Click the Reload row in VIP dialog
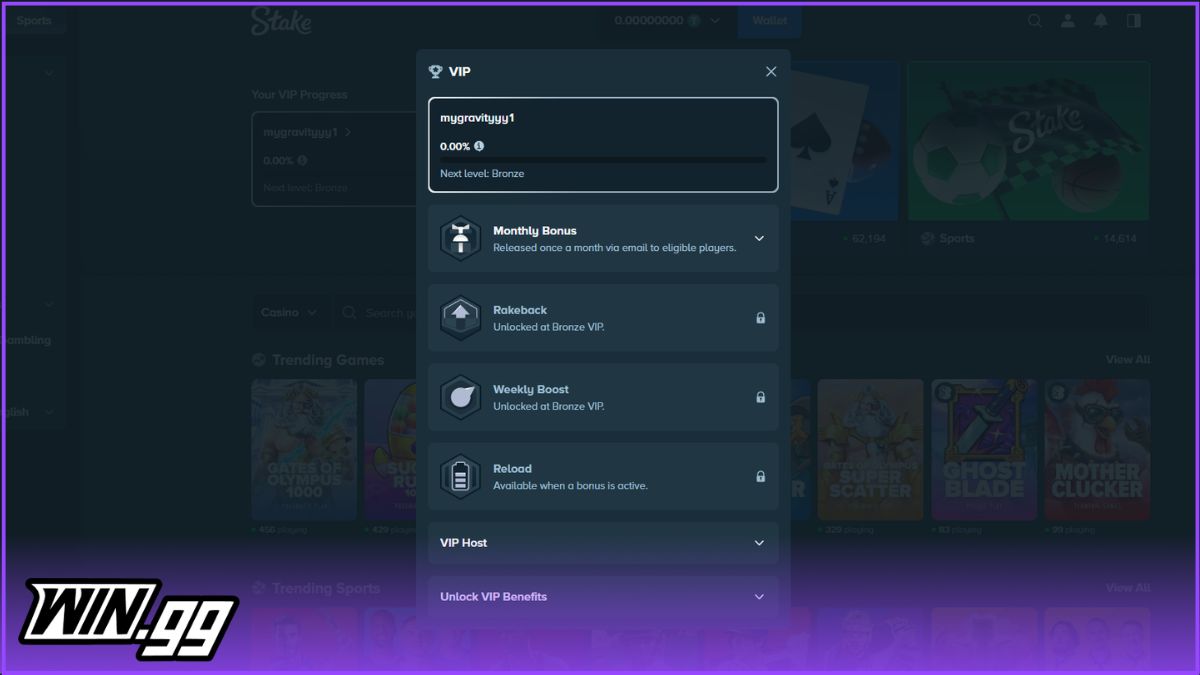1200x675 pixels. point(603,476)
